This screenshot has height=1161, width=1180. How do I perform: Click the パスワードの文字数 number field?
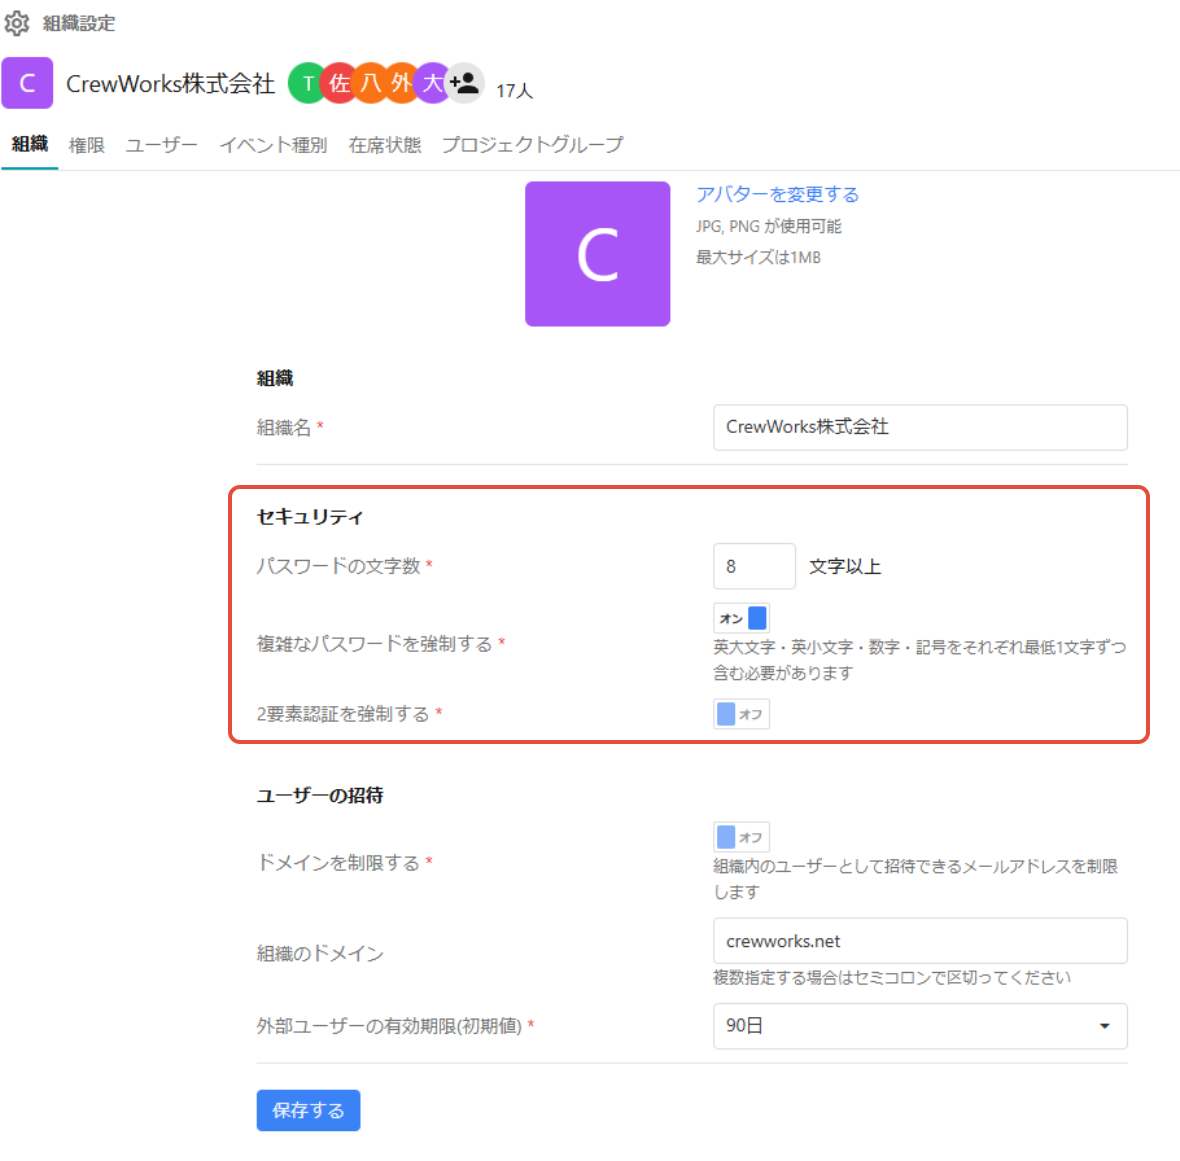(754, 566)
